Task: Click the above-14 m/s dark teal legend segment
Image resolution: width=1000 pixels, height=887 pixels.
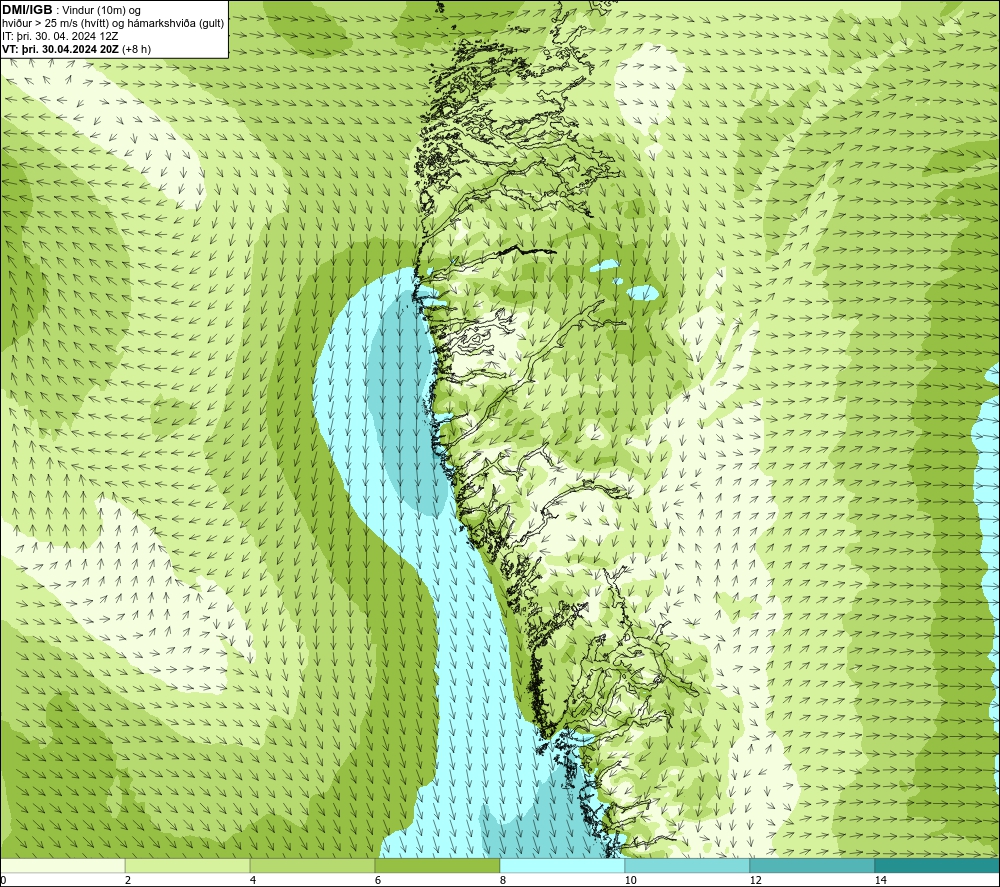Action: 938,865
